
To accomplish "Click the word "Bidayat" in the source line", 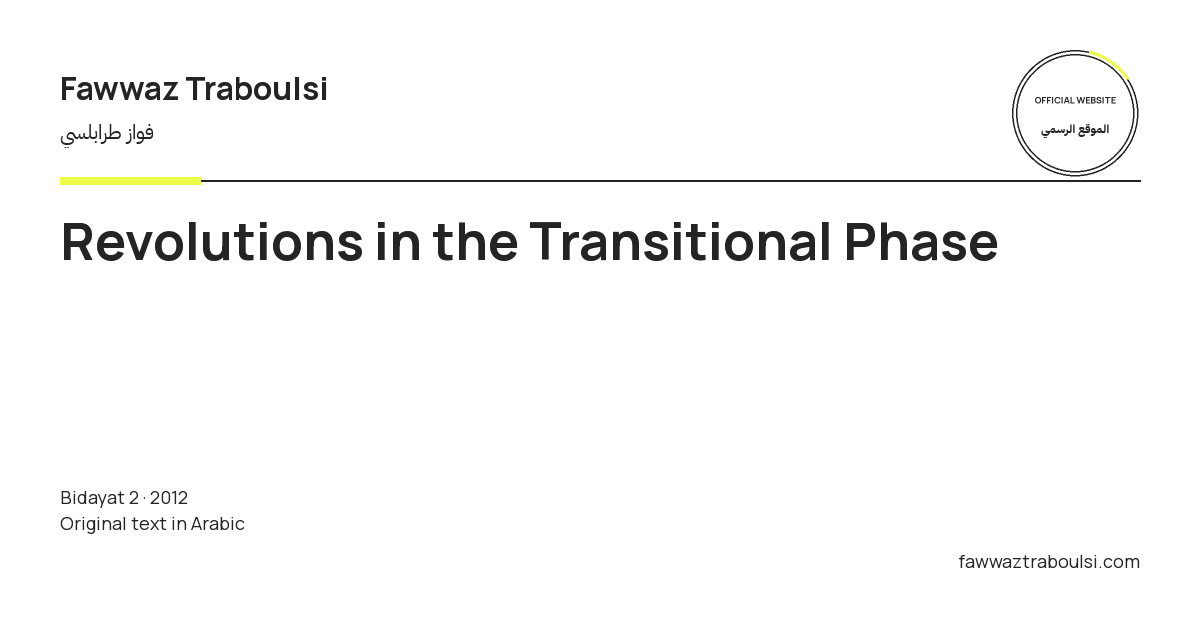I will 92,498.
